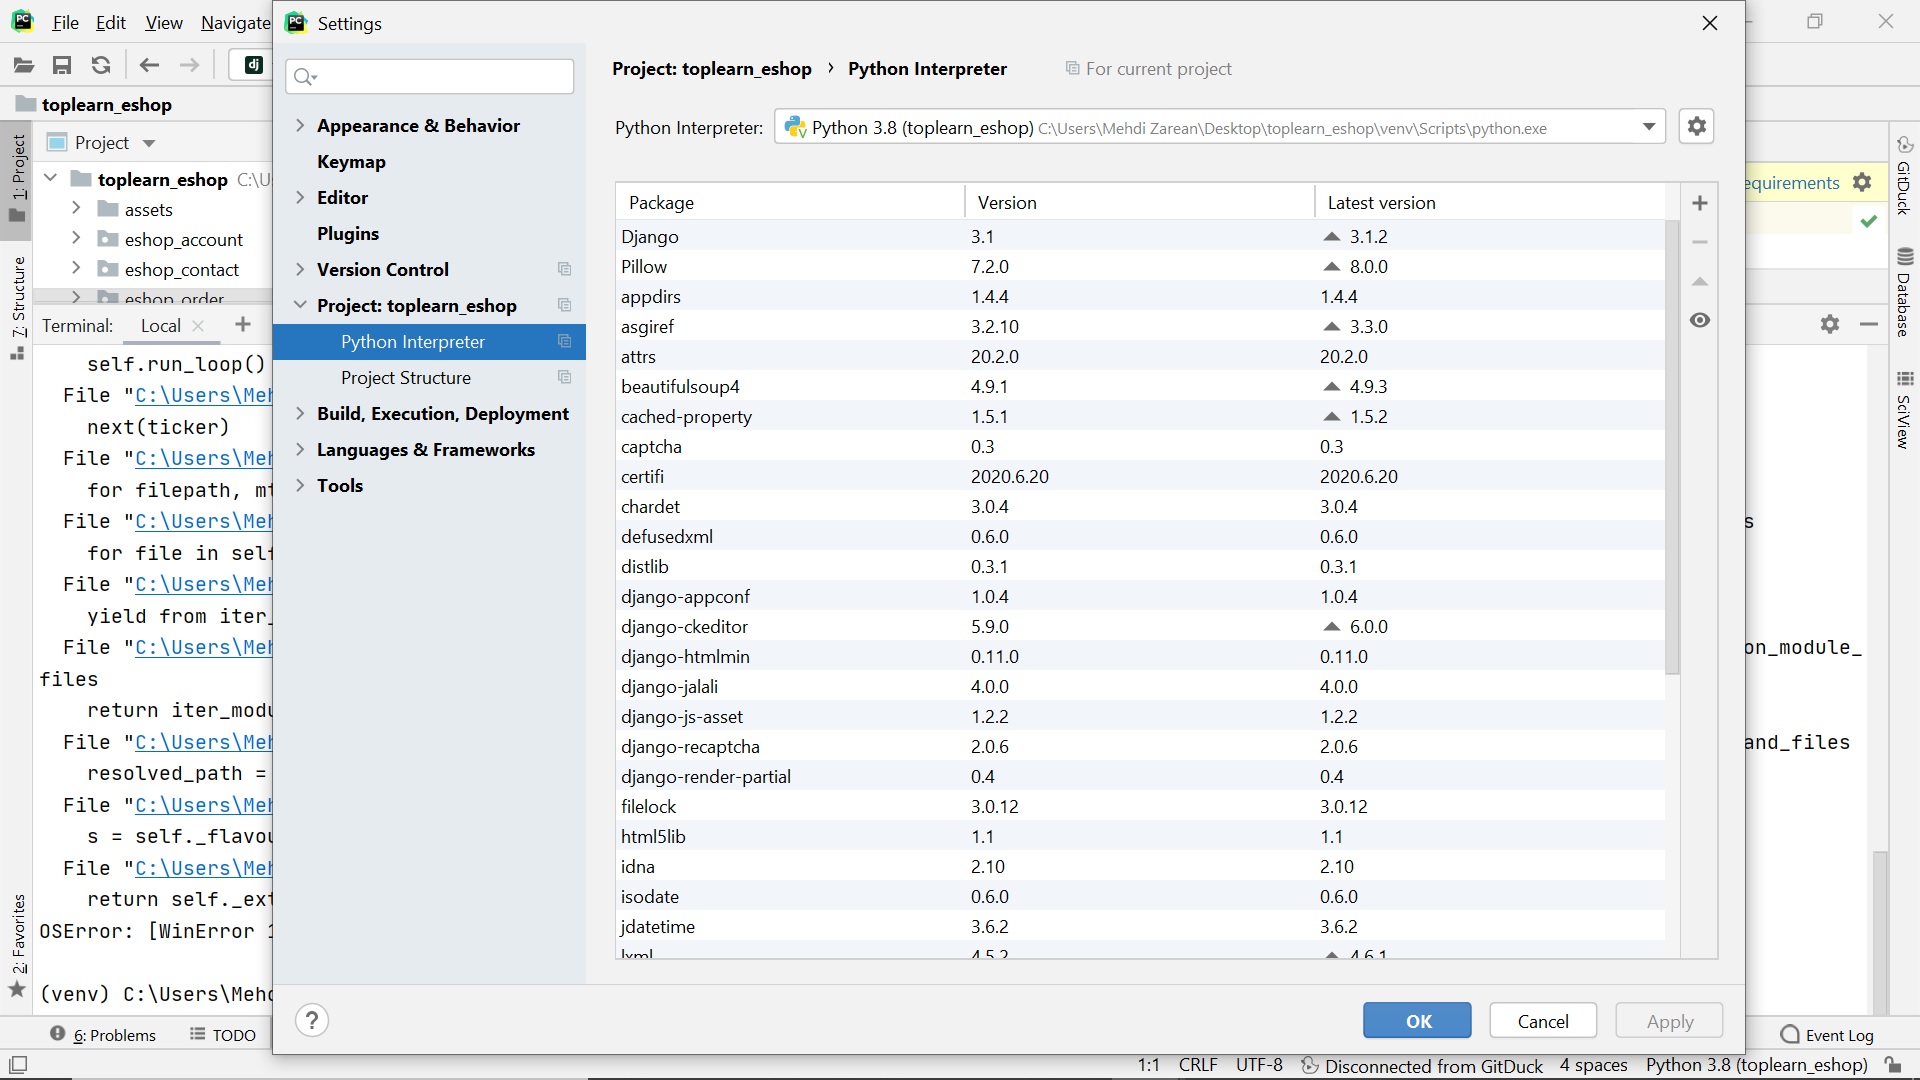Image resolution: width=1920 pixels, height=1080 pixels.
Task: Click the help question mark button
Action: click(312, 1020)
